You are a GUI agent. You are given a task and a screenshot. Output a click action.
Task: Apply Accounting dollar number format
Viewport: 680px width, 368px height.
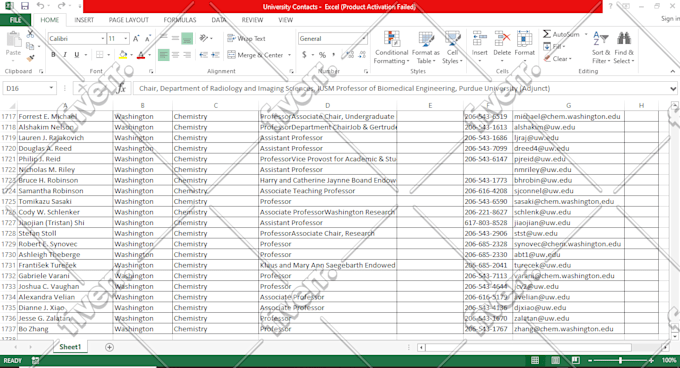304,55
